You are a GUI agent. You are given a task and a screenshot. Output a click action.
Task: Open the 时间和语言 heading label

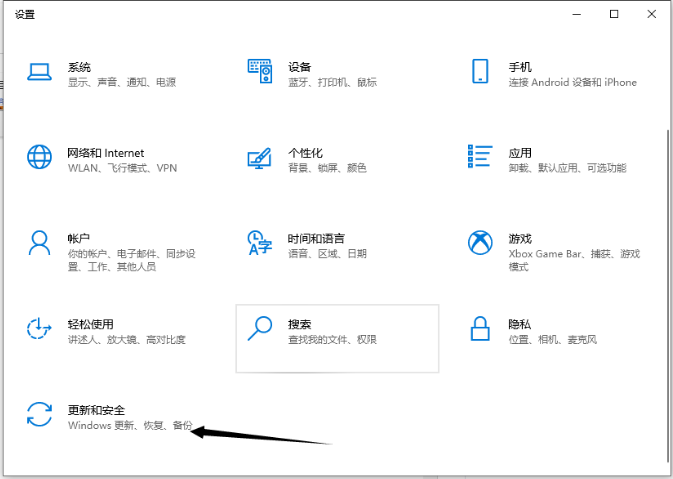point(316,239)
